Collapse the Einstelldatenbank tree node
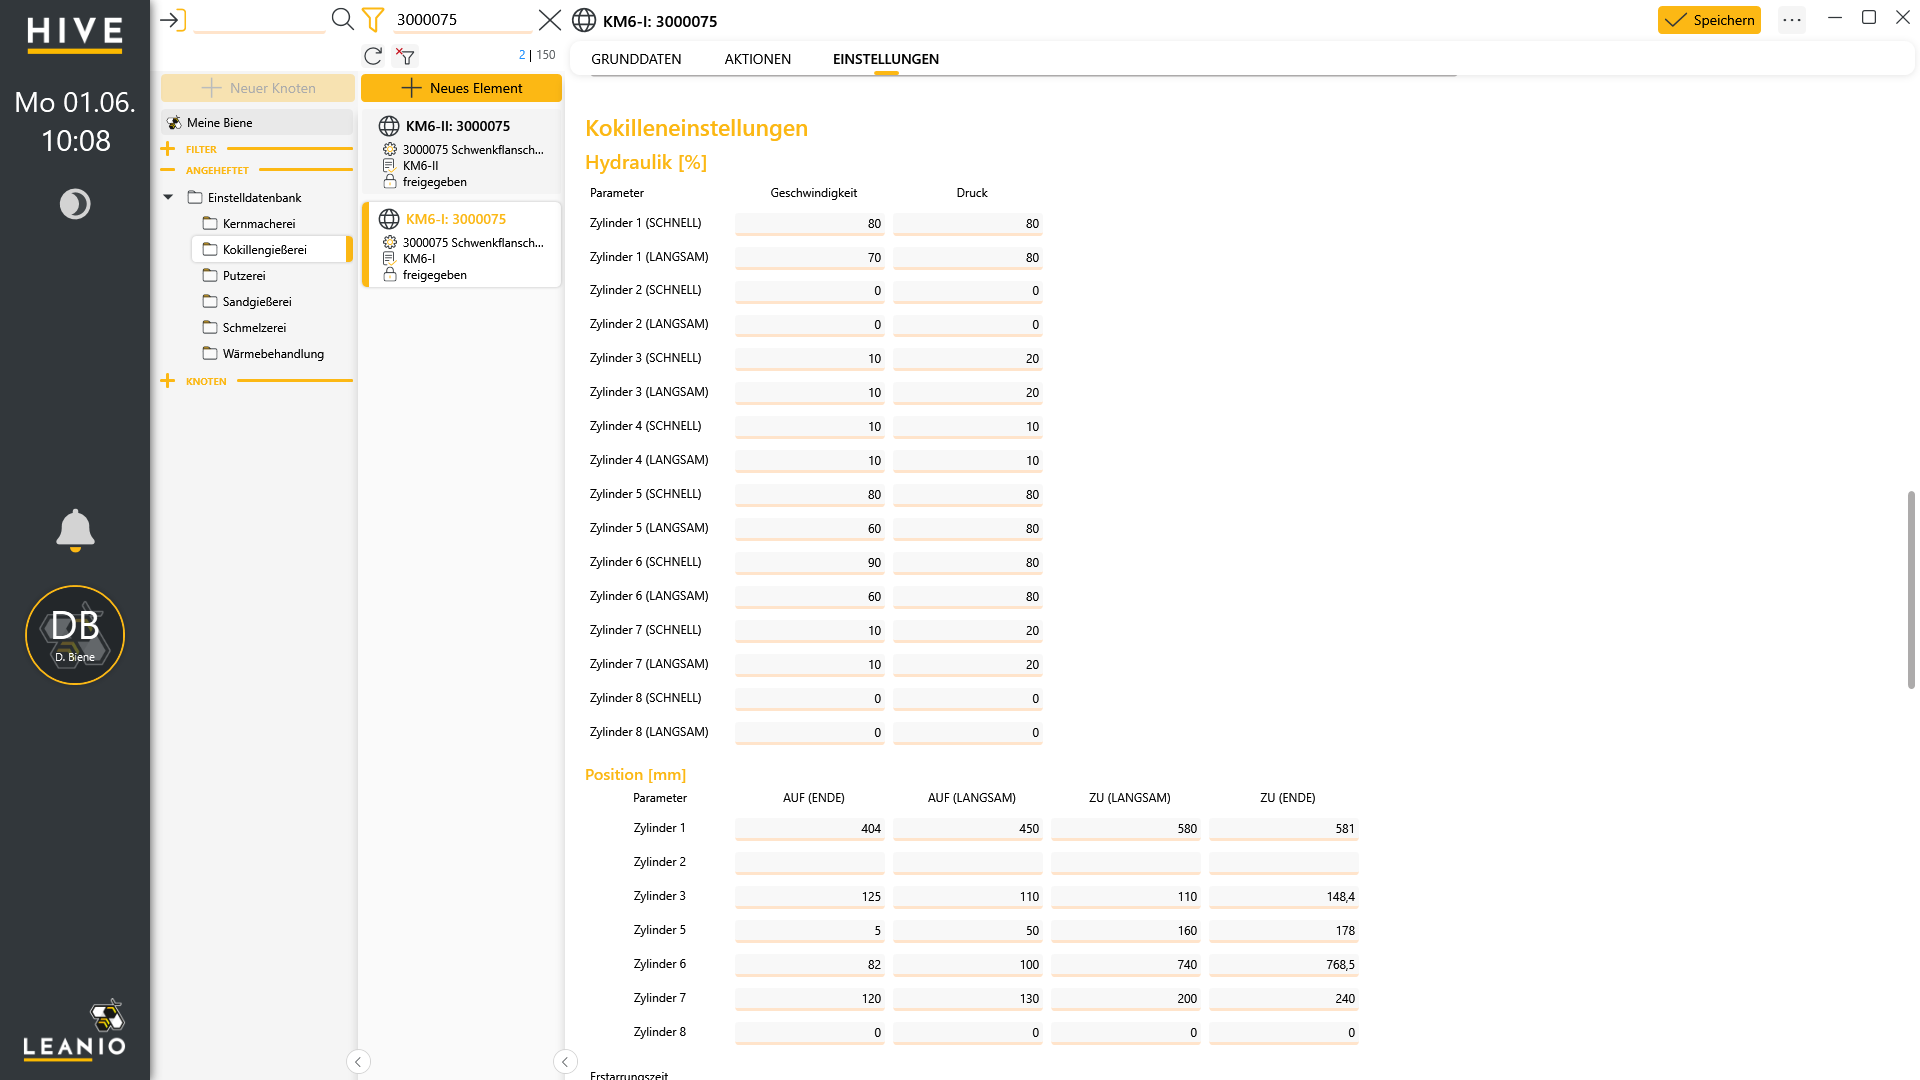Viewport: 1920px width, 1080px height. coord(168,197)
